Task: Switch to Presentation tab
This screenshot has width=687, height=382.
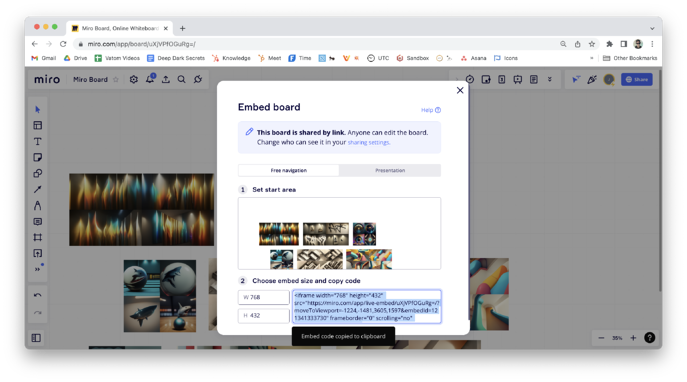Action: click(390, 170)
